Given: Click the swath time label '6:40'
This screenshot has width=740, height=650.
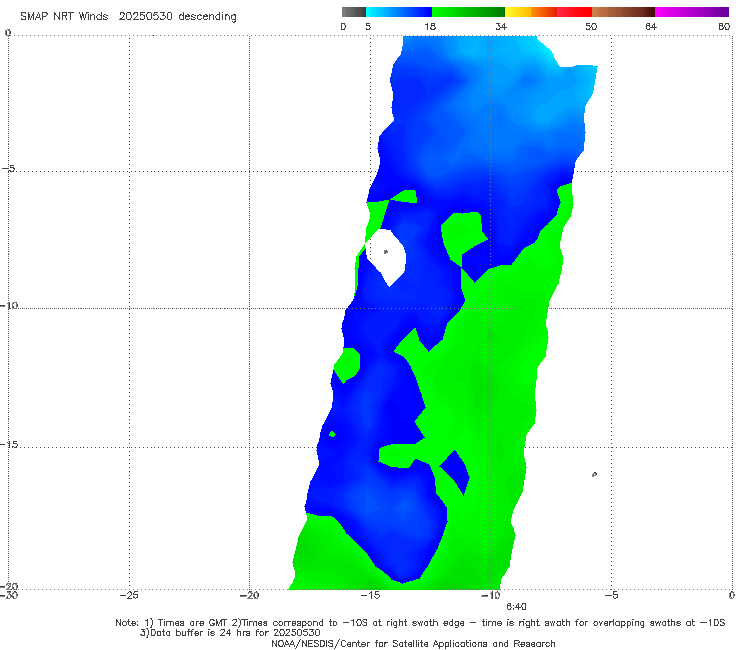Looking at the screenshot, I should click(516, 607).
